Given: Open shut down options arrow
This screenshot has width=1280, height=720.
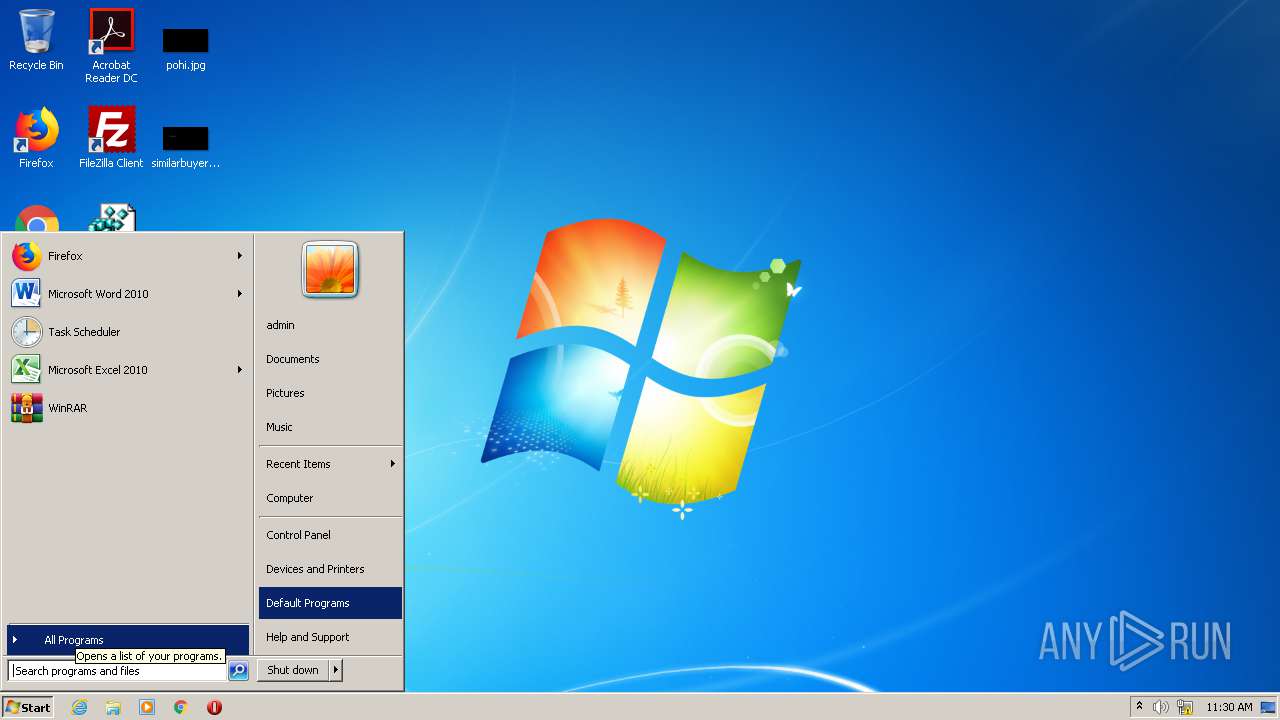Looking at the screenshot, I should pyautogui.click(x=336, y=670).
